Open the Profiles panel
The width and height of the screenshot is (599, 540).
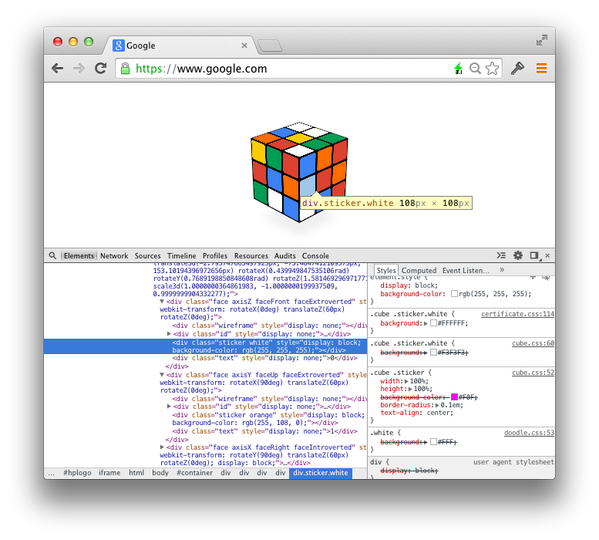coord(215,256)
